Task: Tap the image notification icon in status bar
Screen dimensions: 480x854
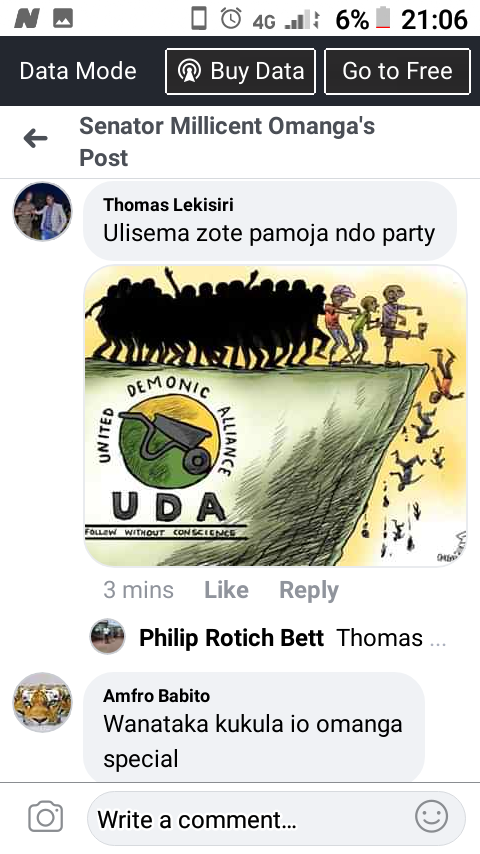Action: [63, 19]
